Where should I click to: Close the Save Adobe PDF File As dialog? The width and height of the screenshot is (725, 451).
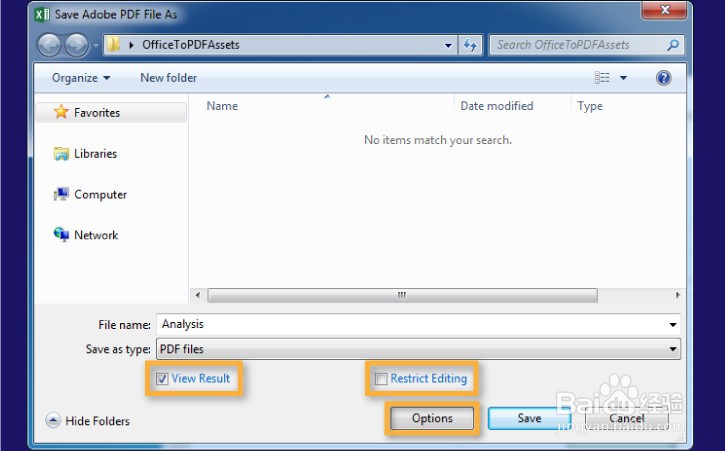tap(665, 10)
